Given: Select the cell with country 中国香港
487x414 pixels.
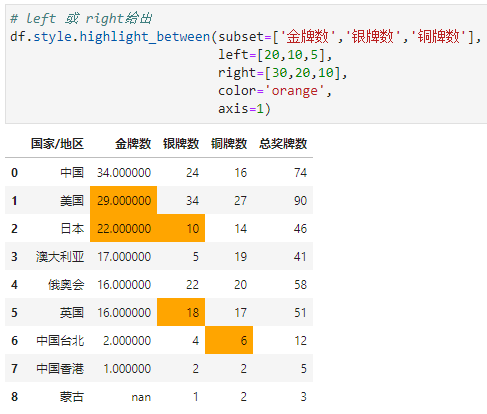Looking at the screenshot, I should pyautogui.click(x=60, y=369).
